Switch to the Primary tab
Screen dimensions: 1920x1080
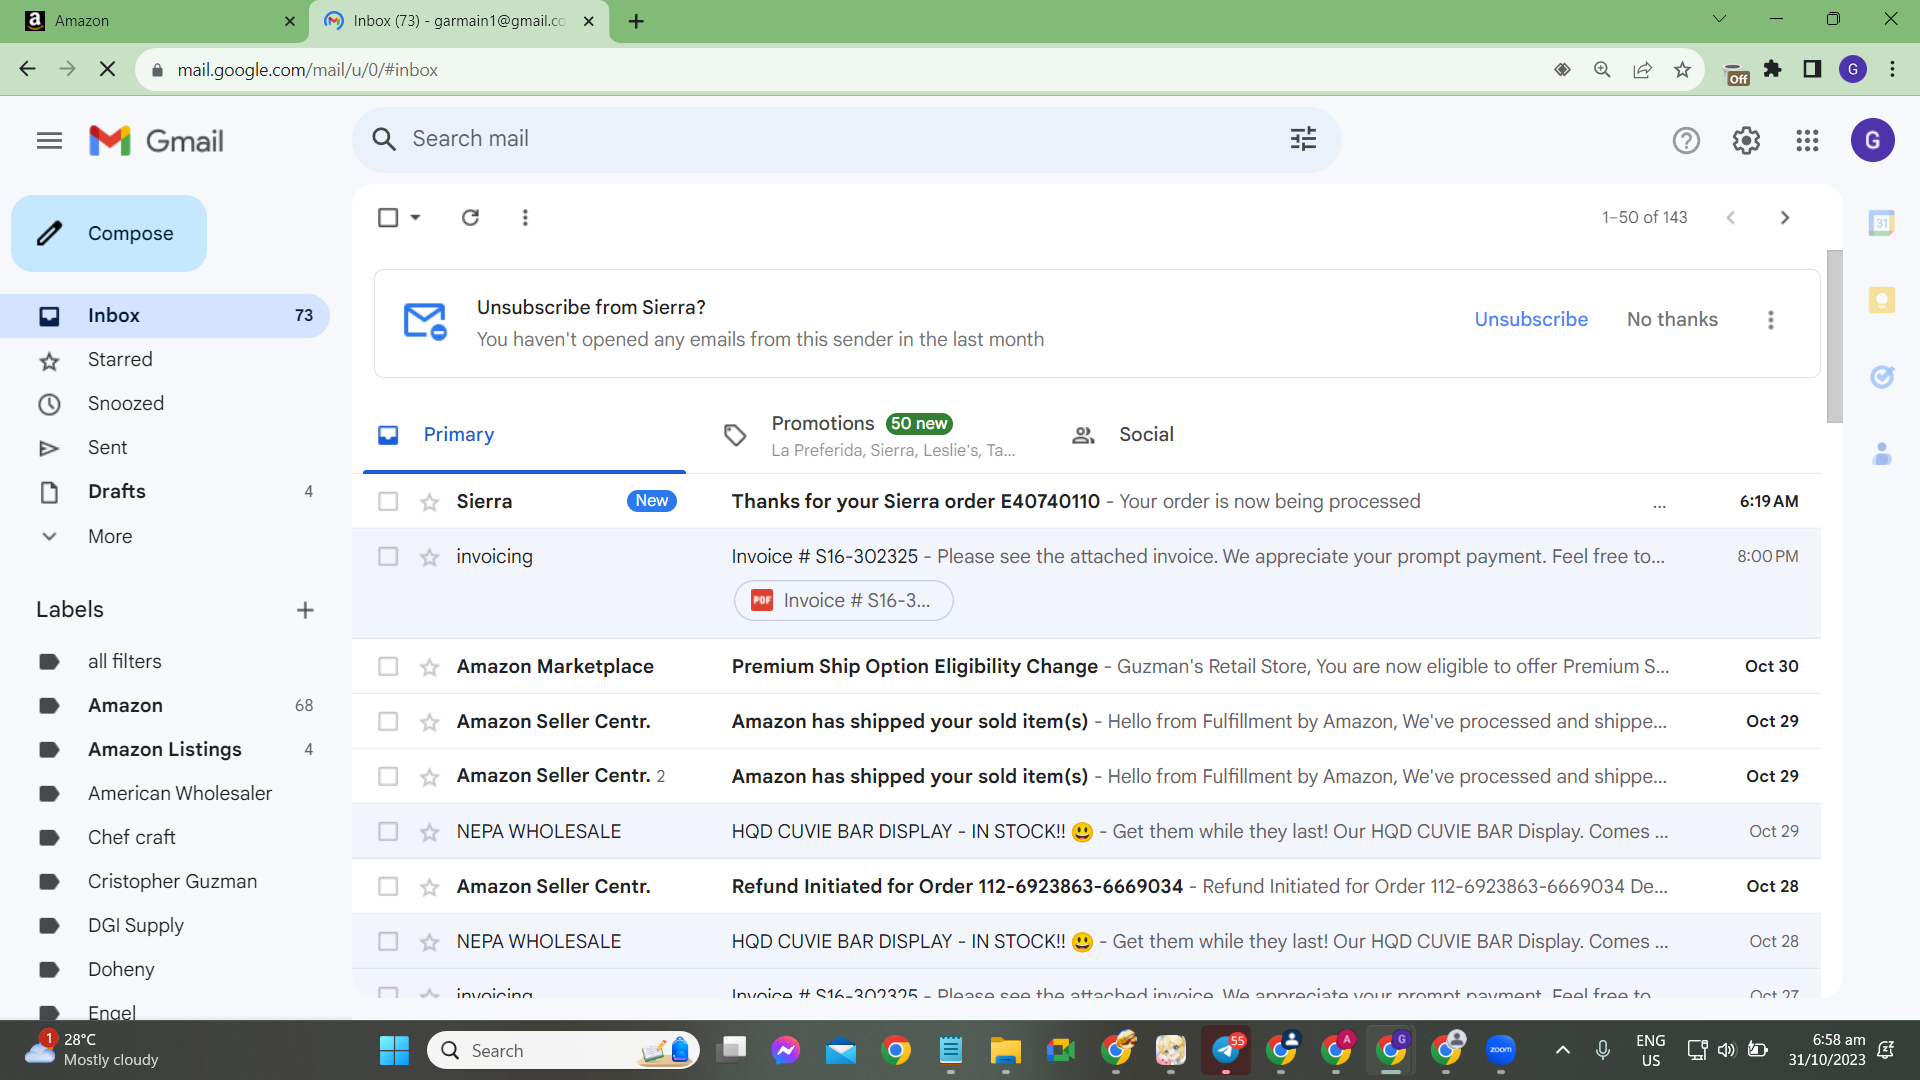(524, 435)
